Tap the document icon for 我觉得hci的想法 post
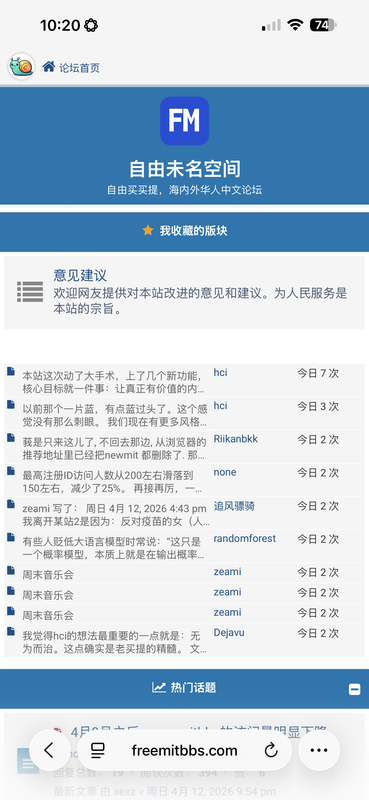 point(11,632)
